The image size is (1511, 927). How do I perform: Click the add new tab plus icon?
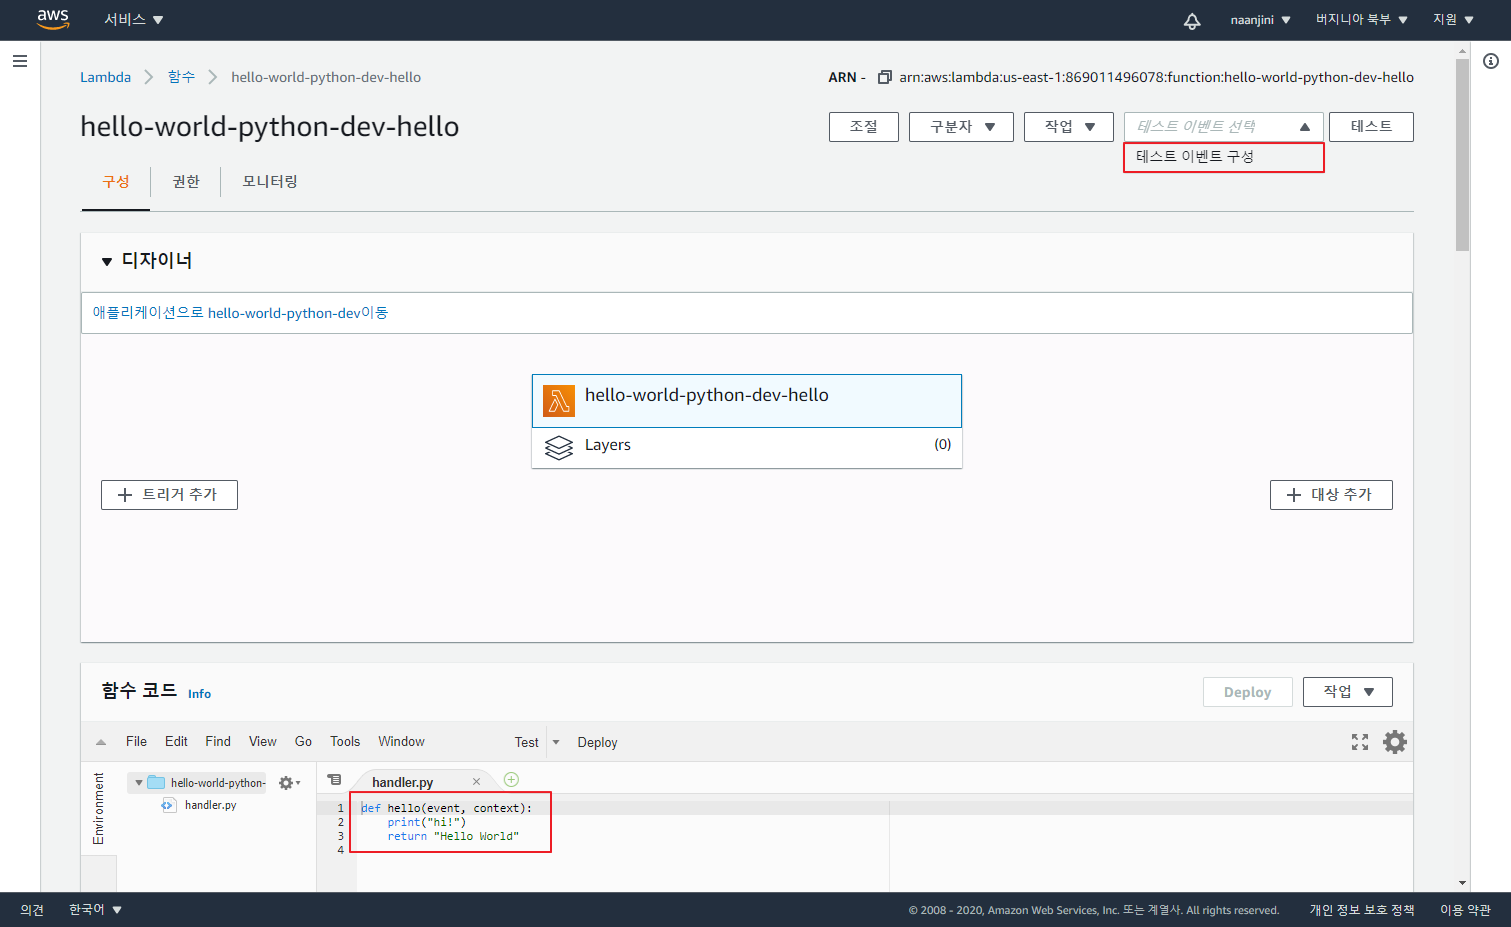[511, 779]
